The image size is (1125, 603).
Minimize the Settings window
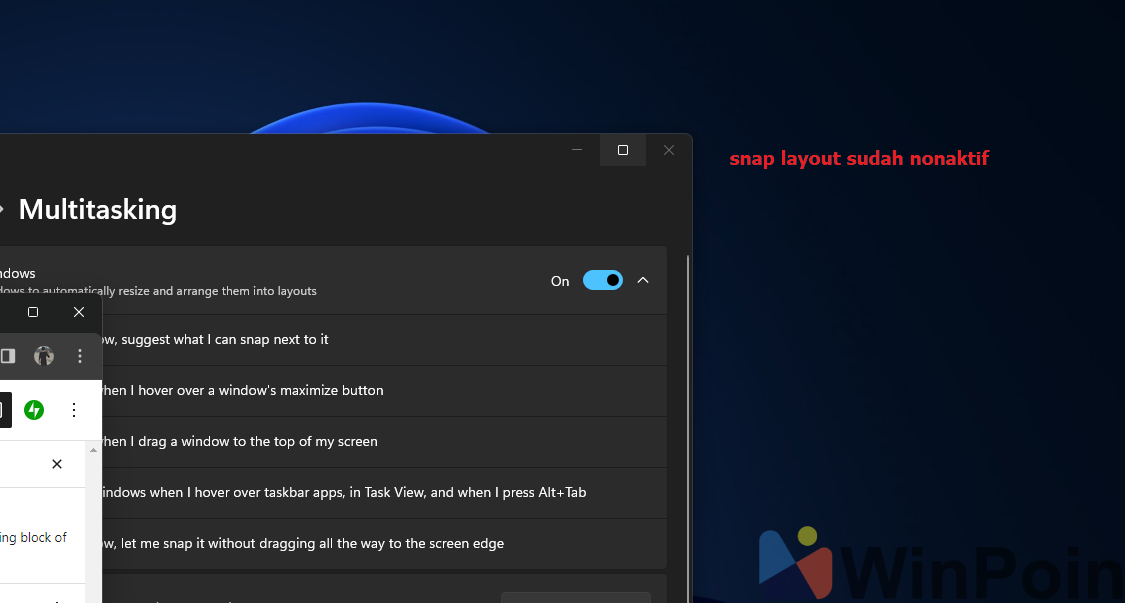click(577, 150)
